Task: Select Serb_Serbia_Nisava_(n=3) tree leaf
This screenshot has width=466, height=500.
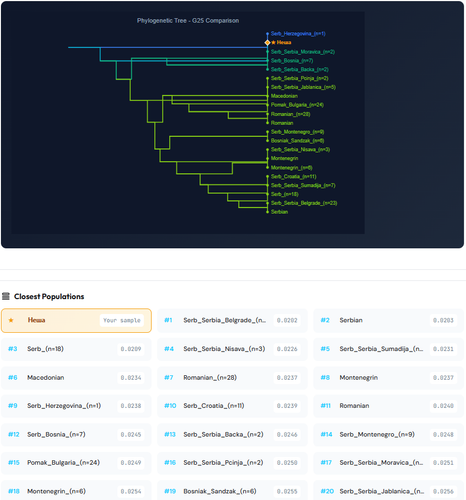Action: click(x=300, y=150)
